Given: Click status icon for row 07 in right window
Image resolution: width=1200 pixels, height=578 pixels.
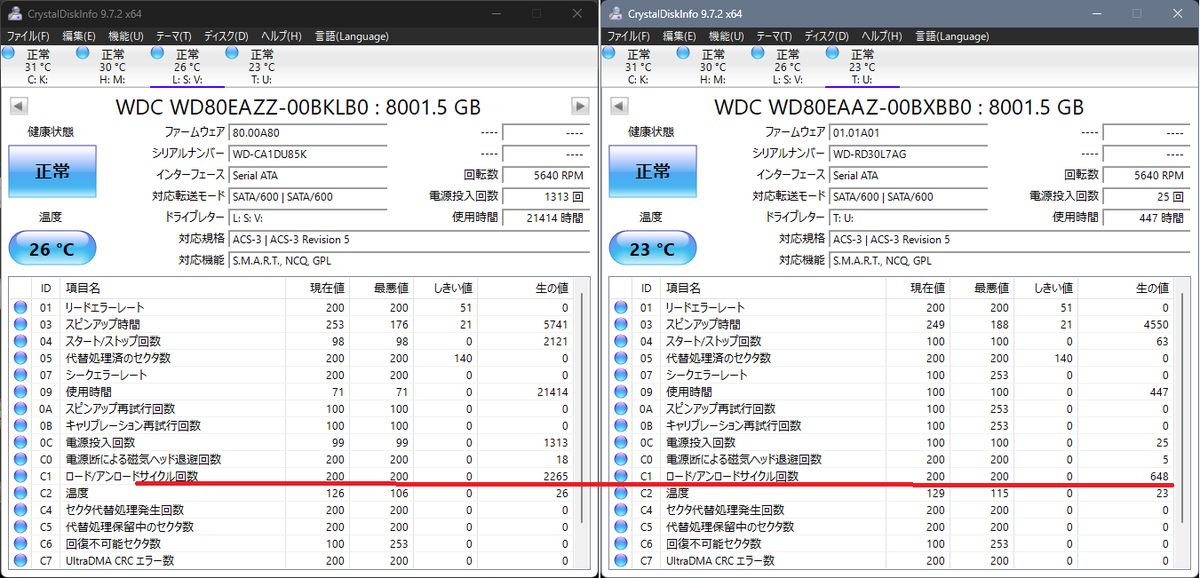Looking at the screenshot, I should tap(621, 375).
